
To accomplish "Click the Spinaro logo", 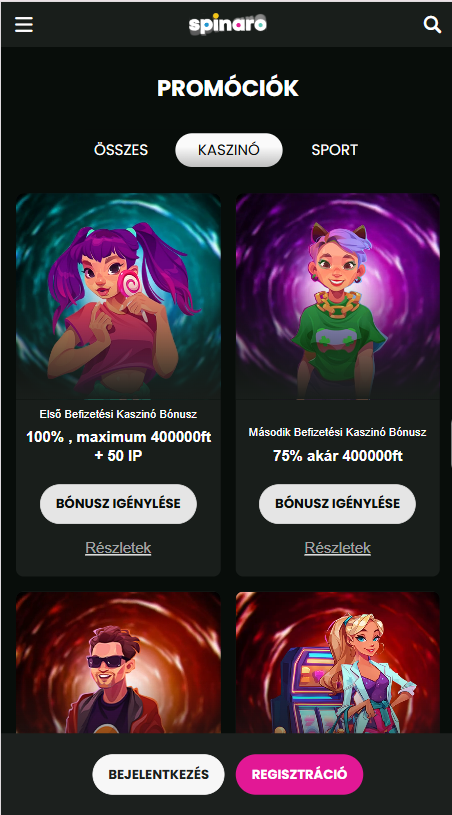I will (228, 24).
